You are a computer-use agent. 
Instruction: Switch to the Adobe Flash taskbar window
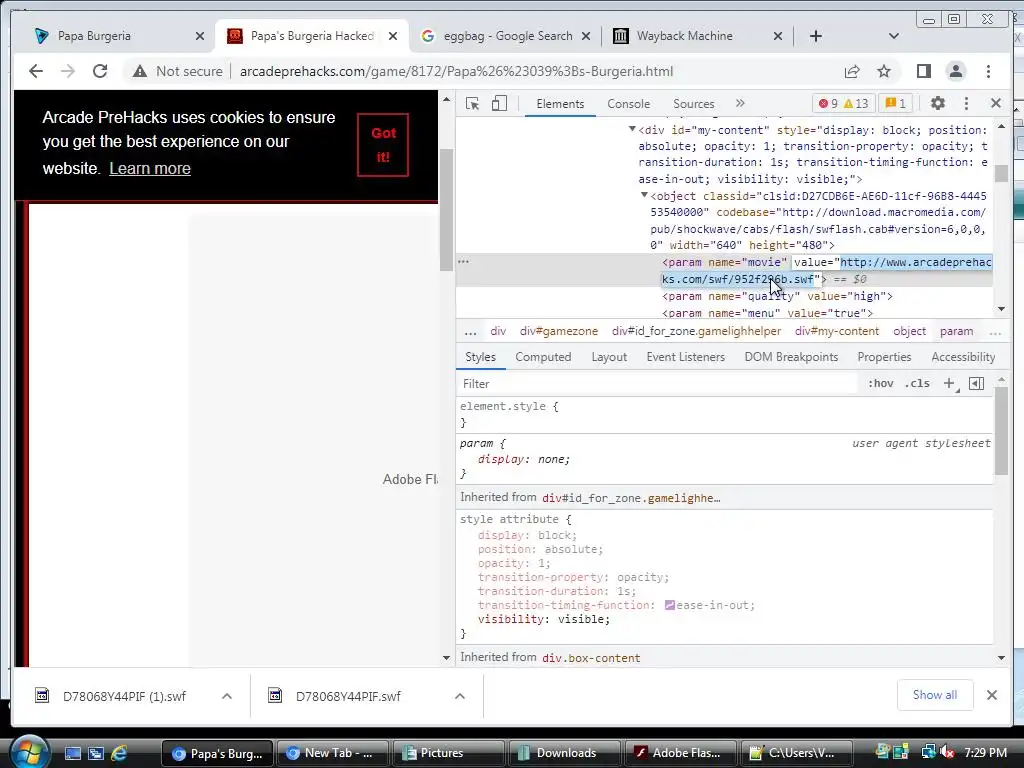tap(680, 753)
